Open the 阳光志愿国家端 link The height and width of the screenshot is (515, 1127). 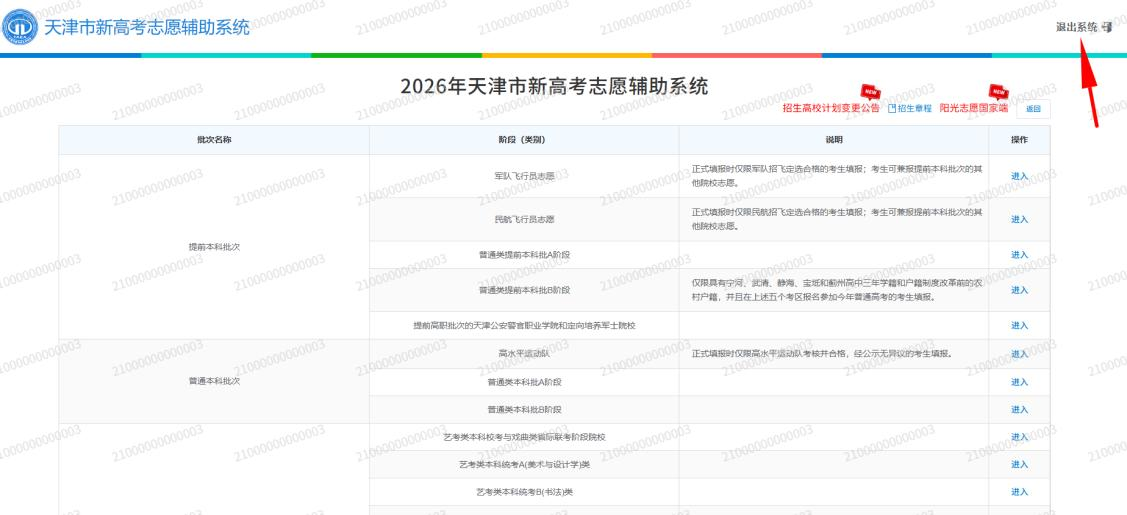(973, 108)
